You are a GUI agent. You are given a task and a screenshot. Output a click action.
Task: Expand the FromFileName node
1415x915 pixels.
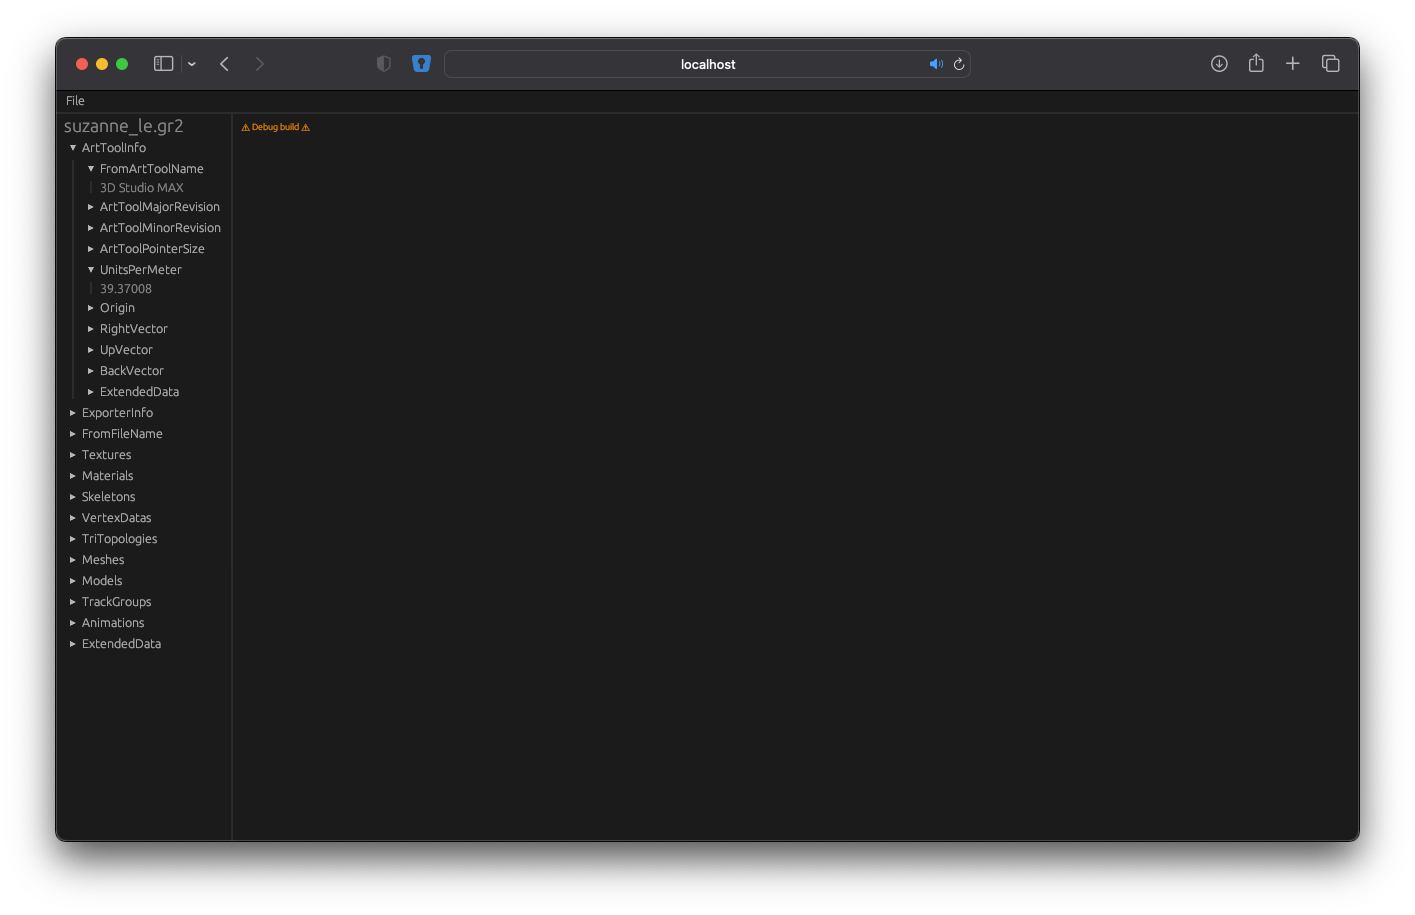(x=73, y=434)
